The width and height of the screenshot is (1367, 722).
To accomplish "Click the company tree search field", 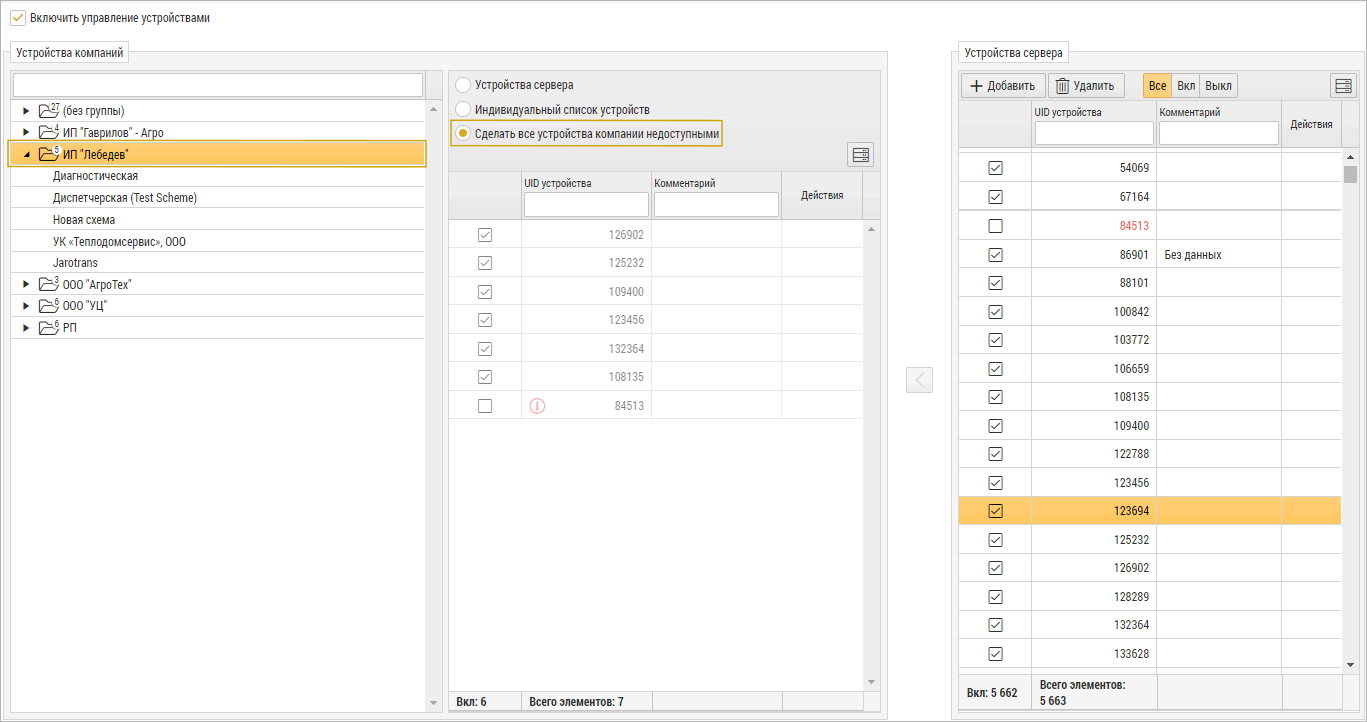I will point(218,85).
